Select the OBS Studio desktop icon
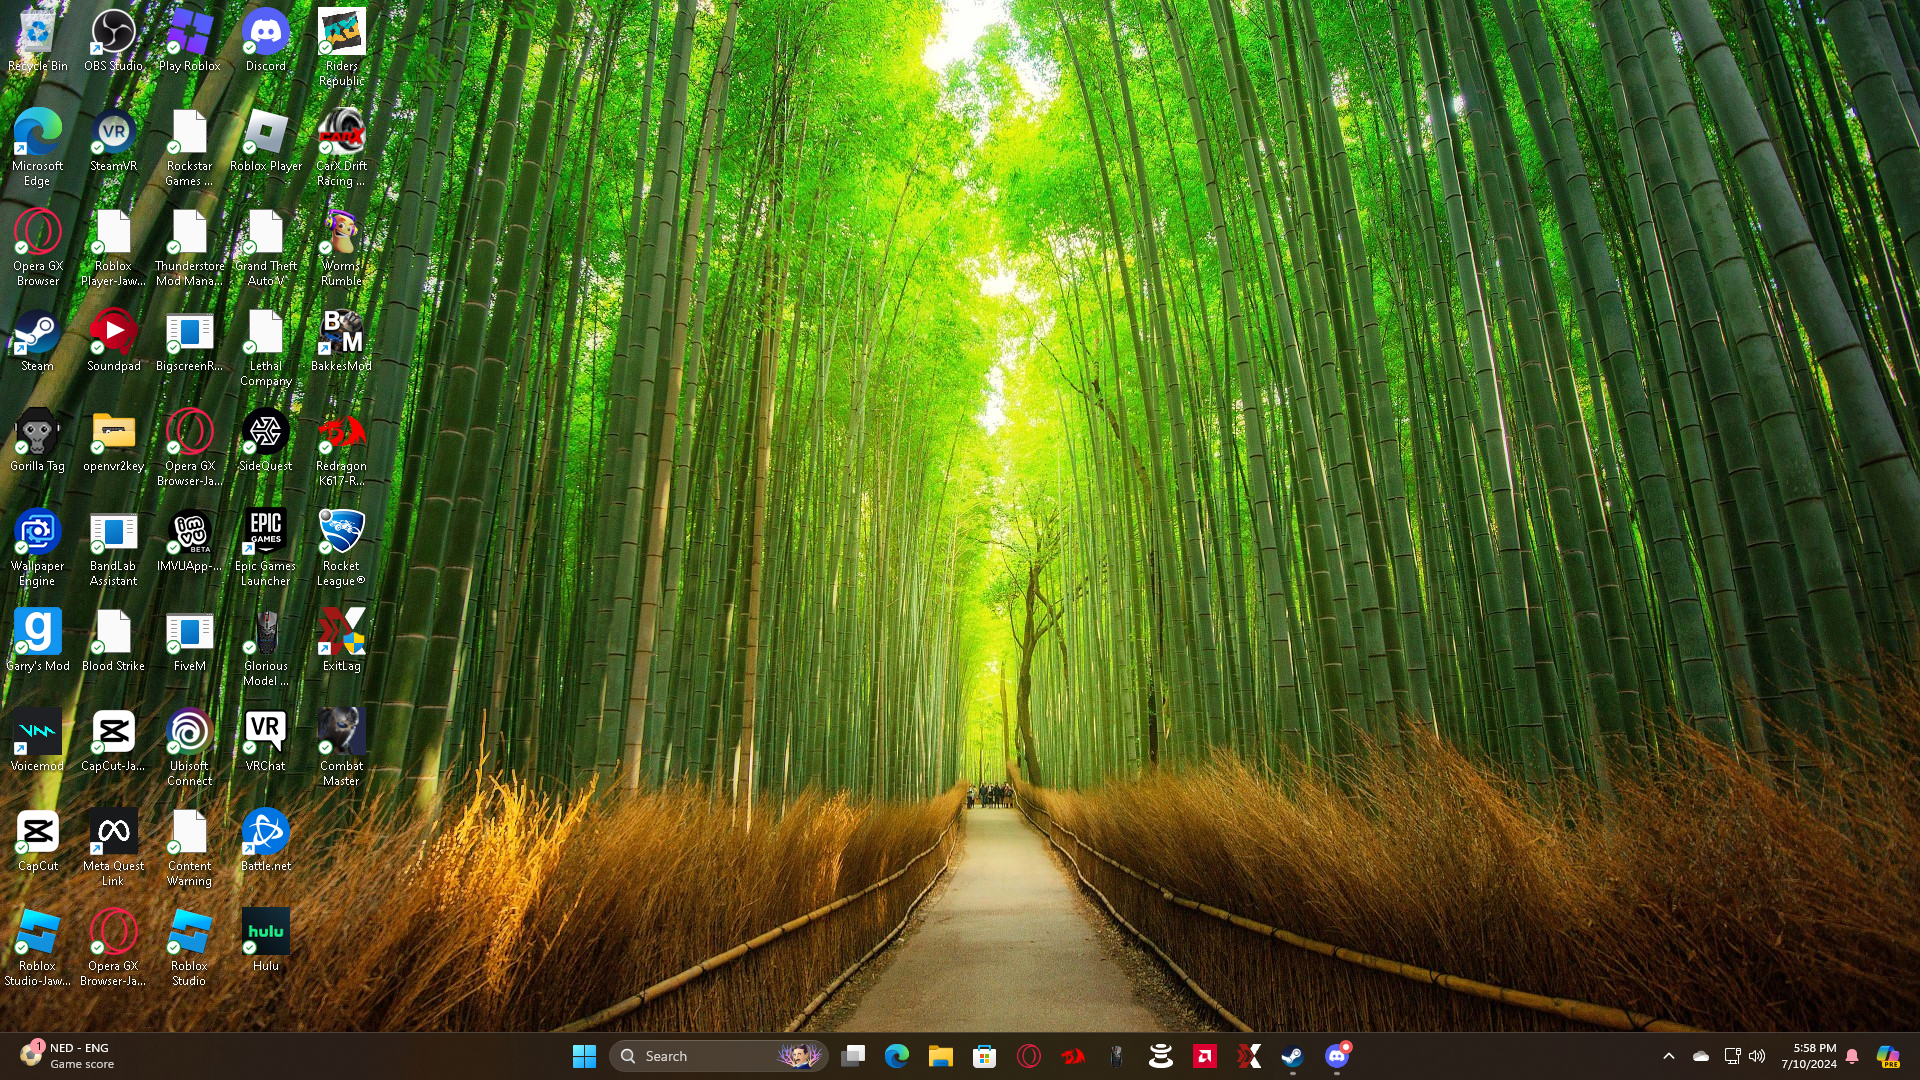 (x=113, y=41)
